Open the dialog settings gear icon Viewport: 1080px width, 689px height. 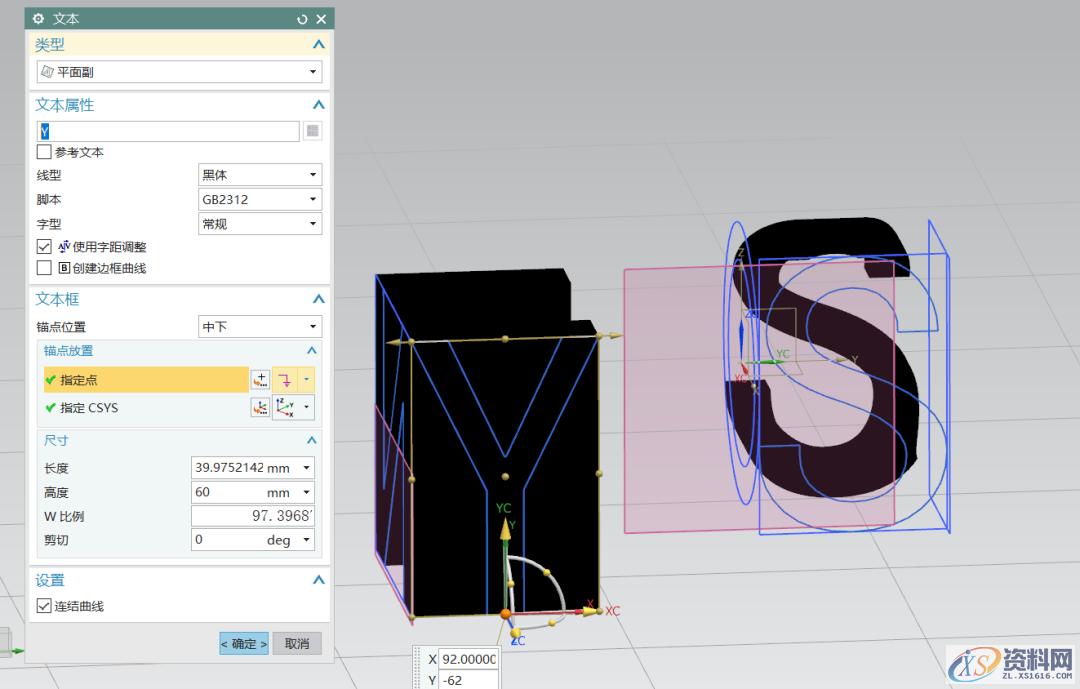click(39, 19)
